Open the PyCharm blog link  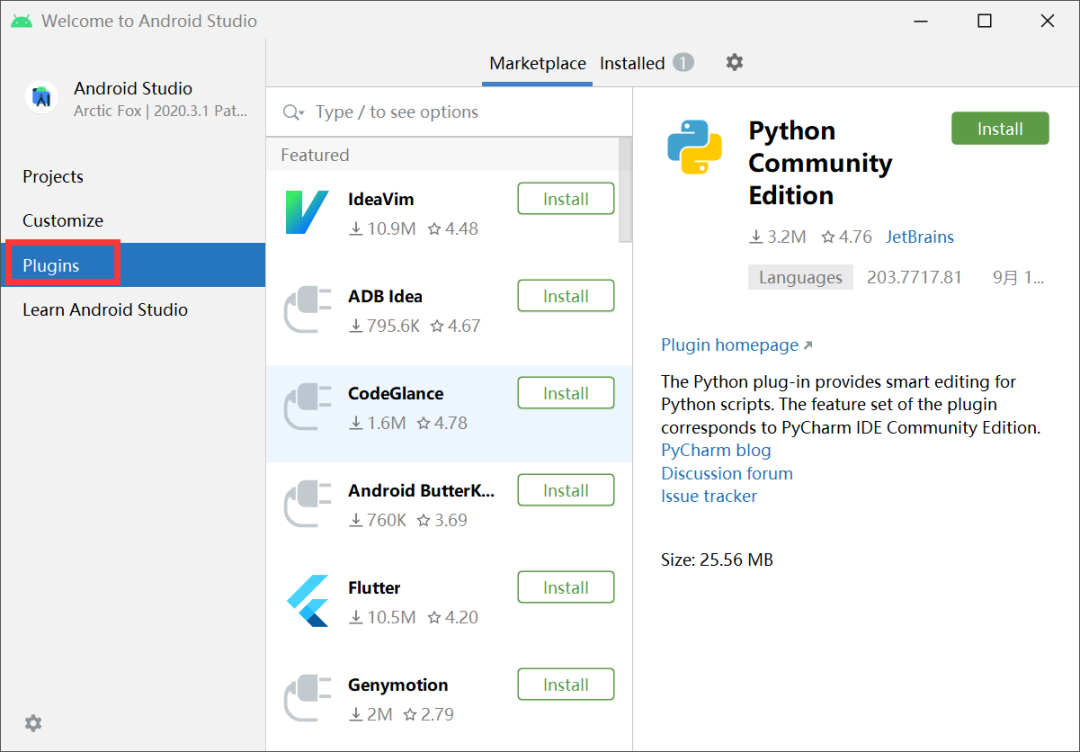click(716, 450)
